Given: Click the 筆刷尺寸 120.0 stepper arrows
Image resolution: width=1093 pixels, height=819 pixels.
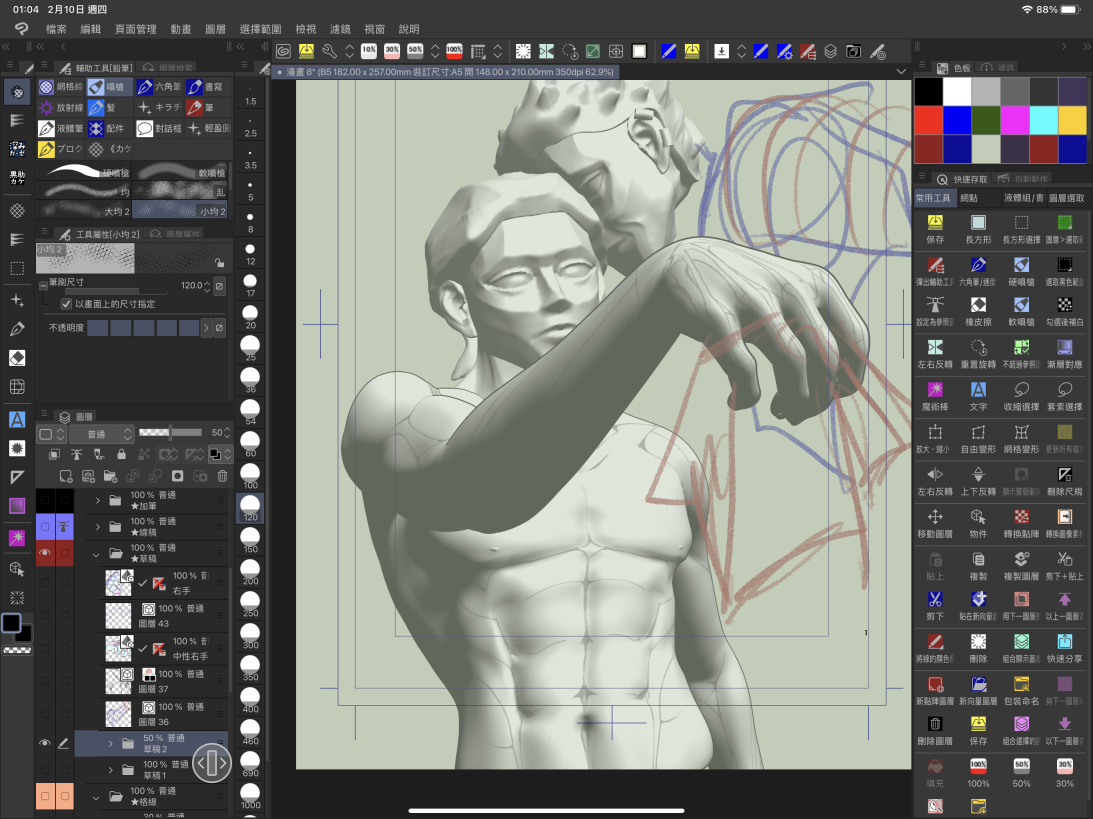Looking at the screenshot, I should click(x=207, y=286).
